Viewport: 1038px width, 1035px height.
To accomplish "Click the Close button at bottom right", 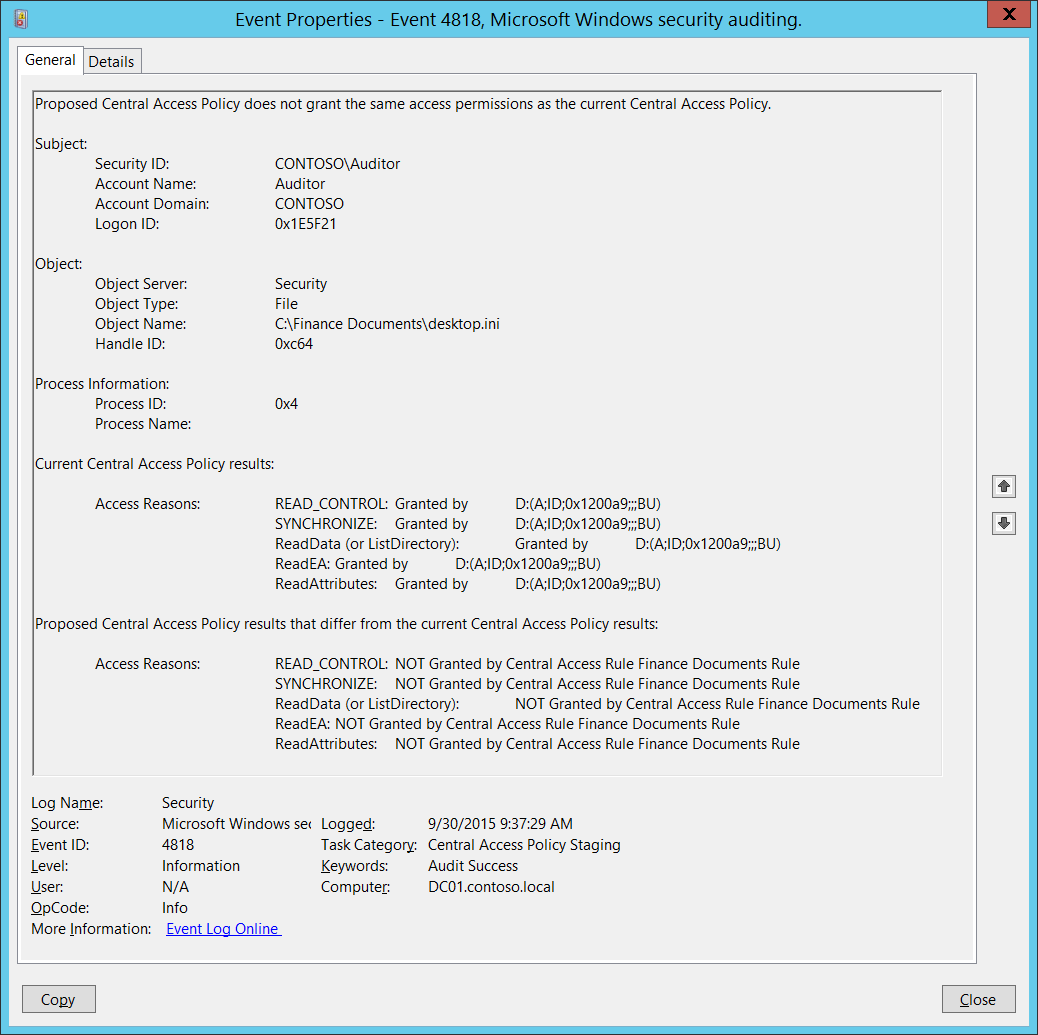I will pyautogui.click(x=977, y=999).
